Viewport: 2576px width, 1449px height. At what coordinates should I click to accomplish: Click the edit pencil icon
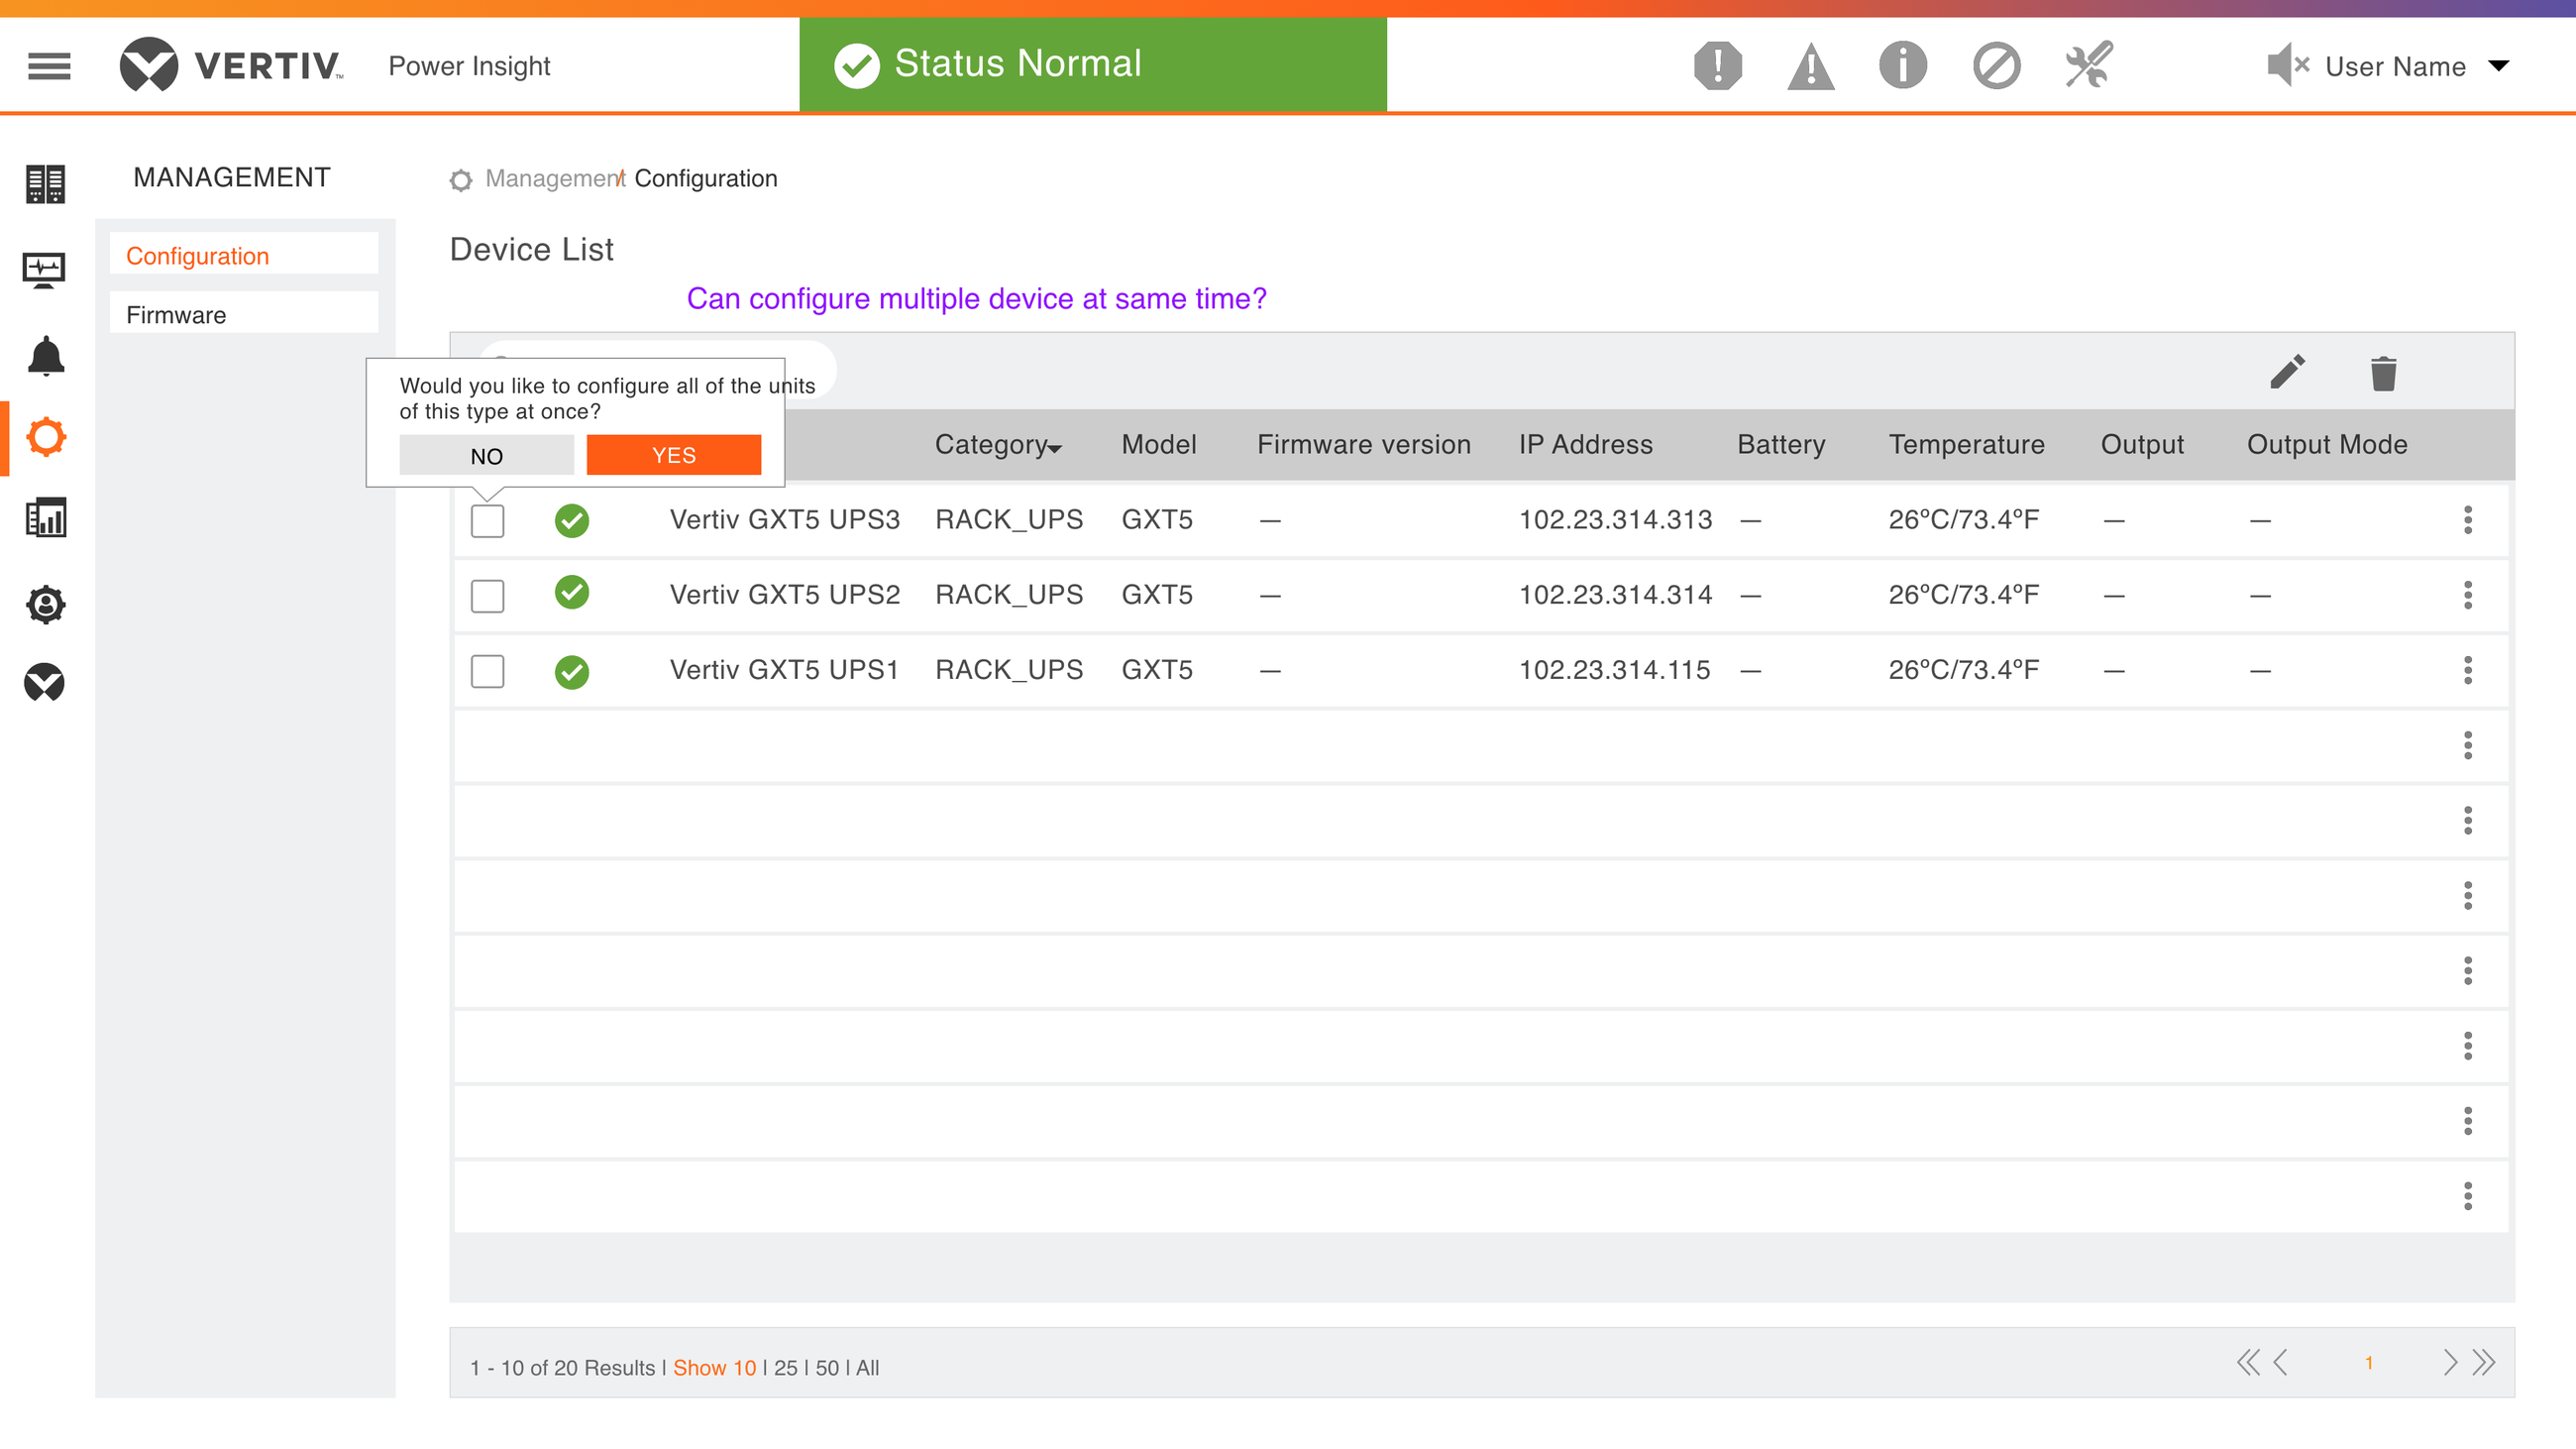click(2288, 372)
